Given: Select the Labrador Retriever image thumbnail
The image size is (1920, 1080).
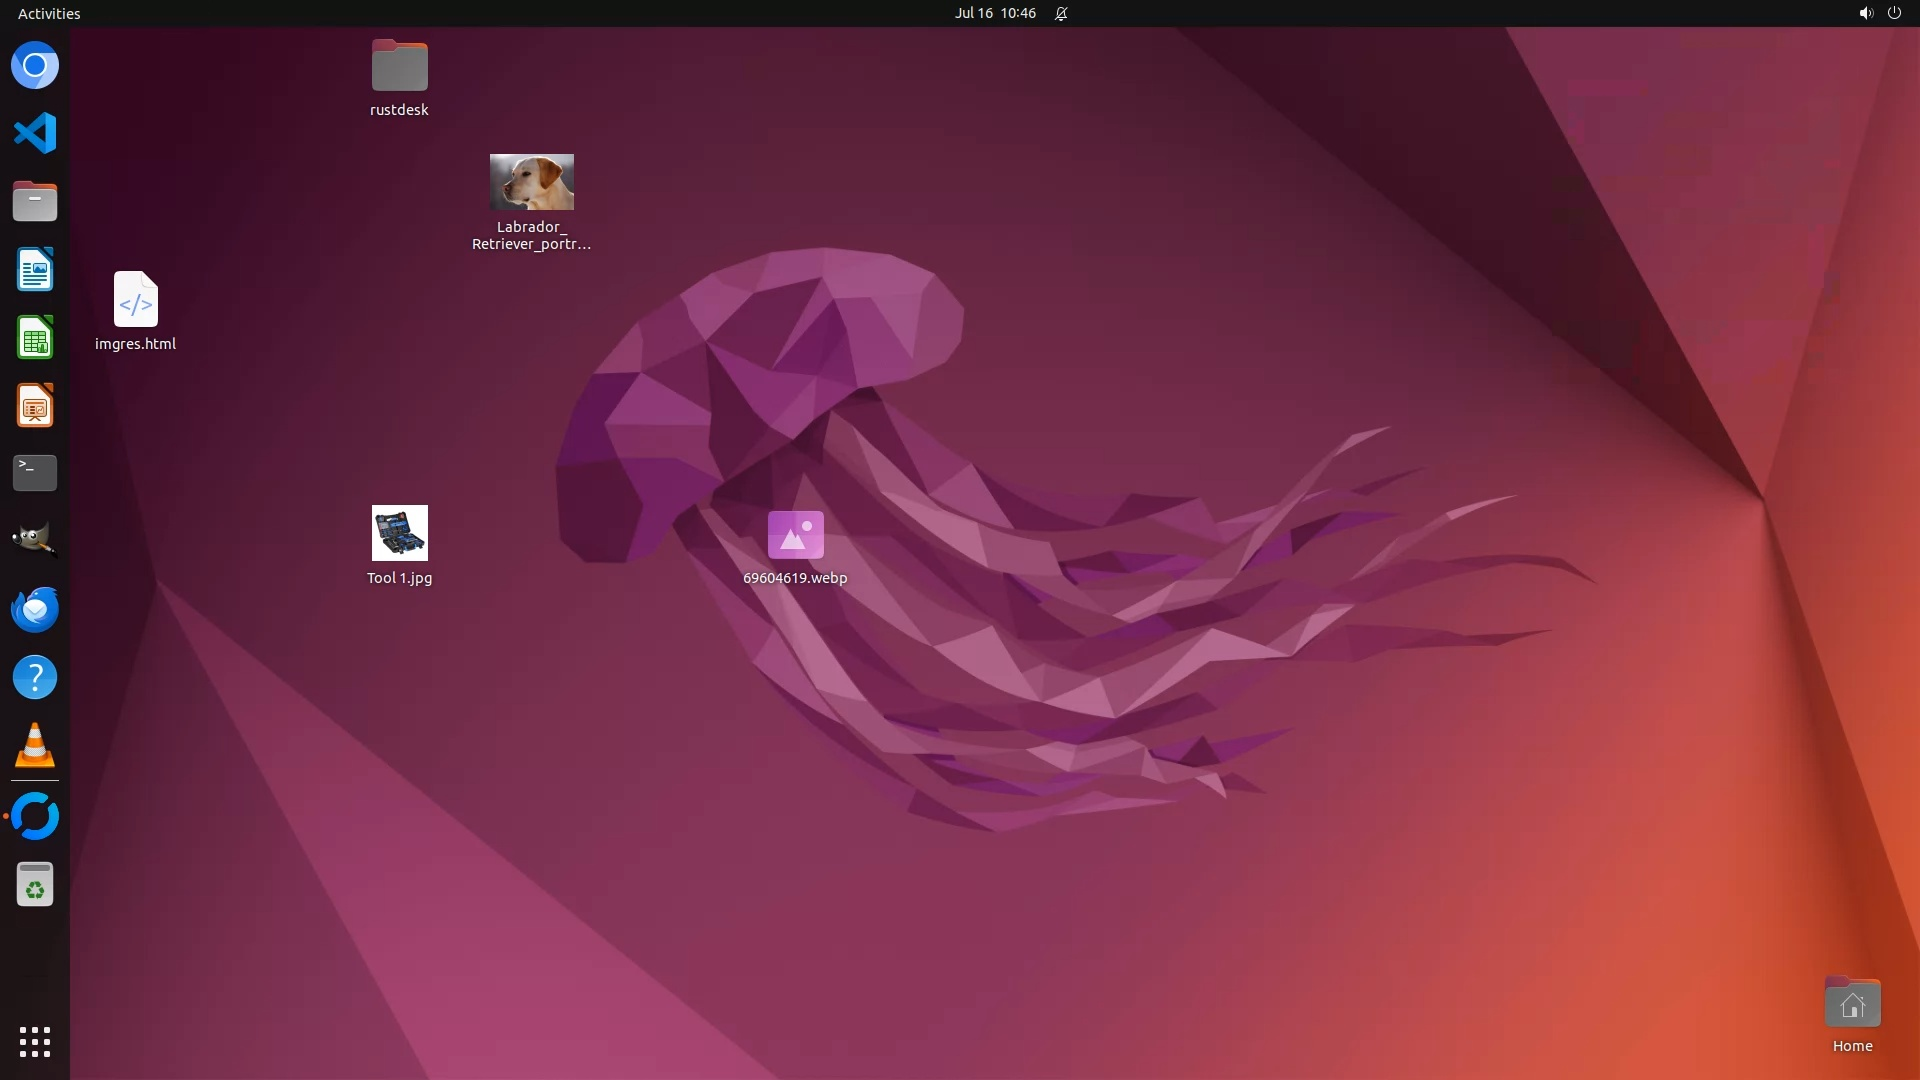Looking at the screenshot, I should [531, 182].
